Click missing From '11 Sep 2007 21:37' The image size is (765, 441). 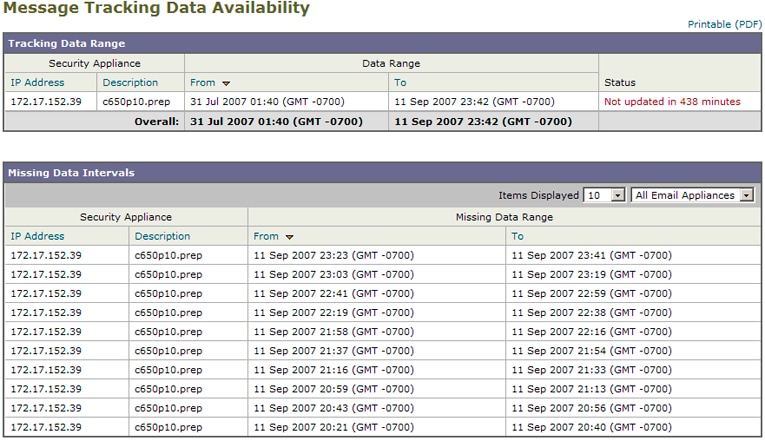(x=334, y=350)
